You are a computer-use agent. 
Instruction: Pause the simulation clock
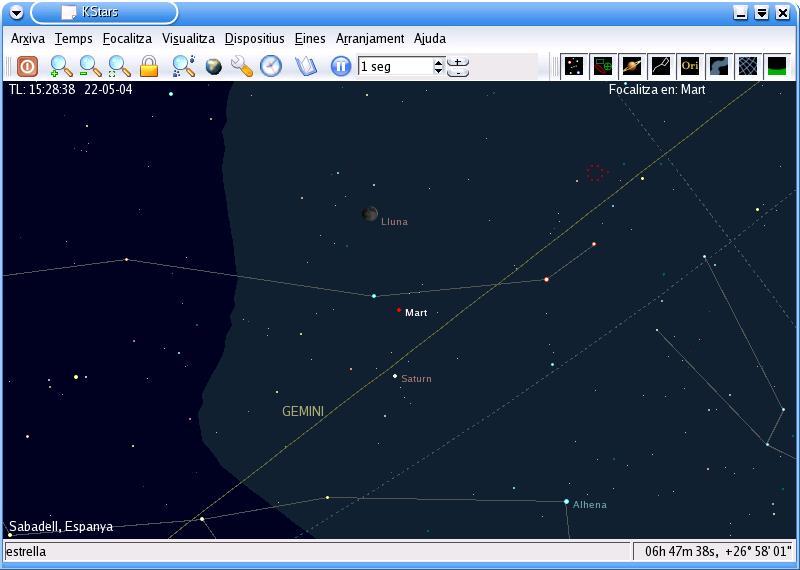(x=341, y=66)
